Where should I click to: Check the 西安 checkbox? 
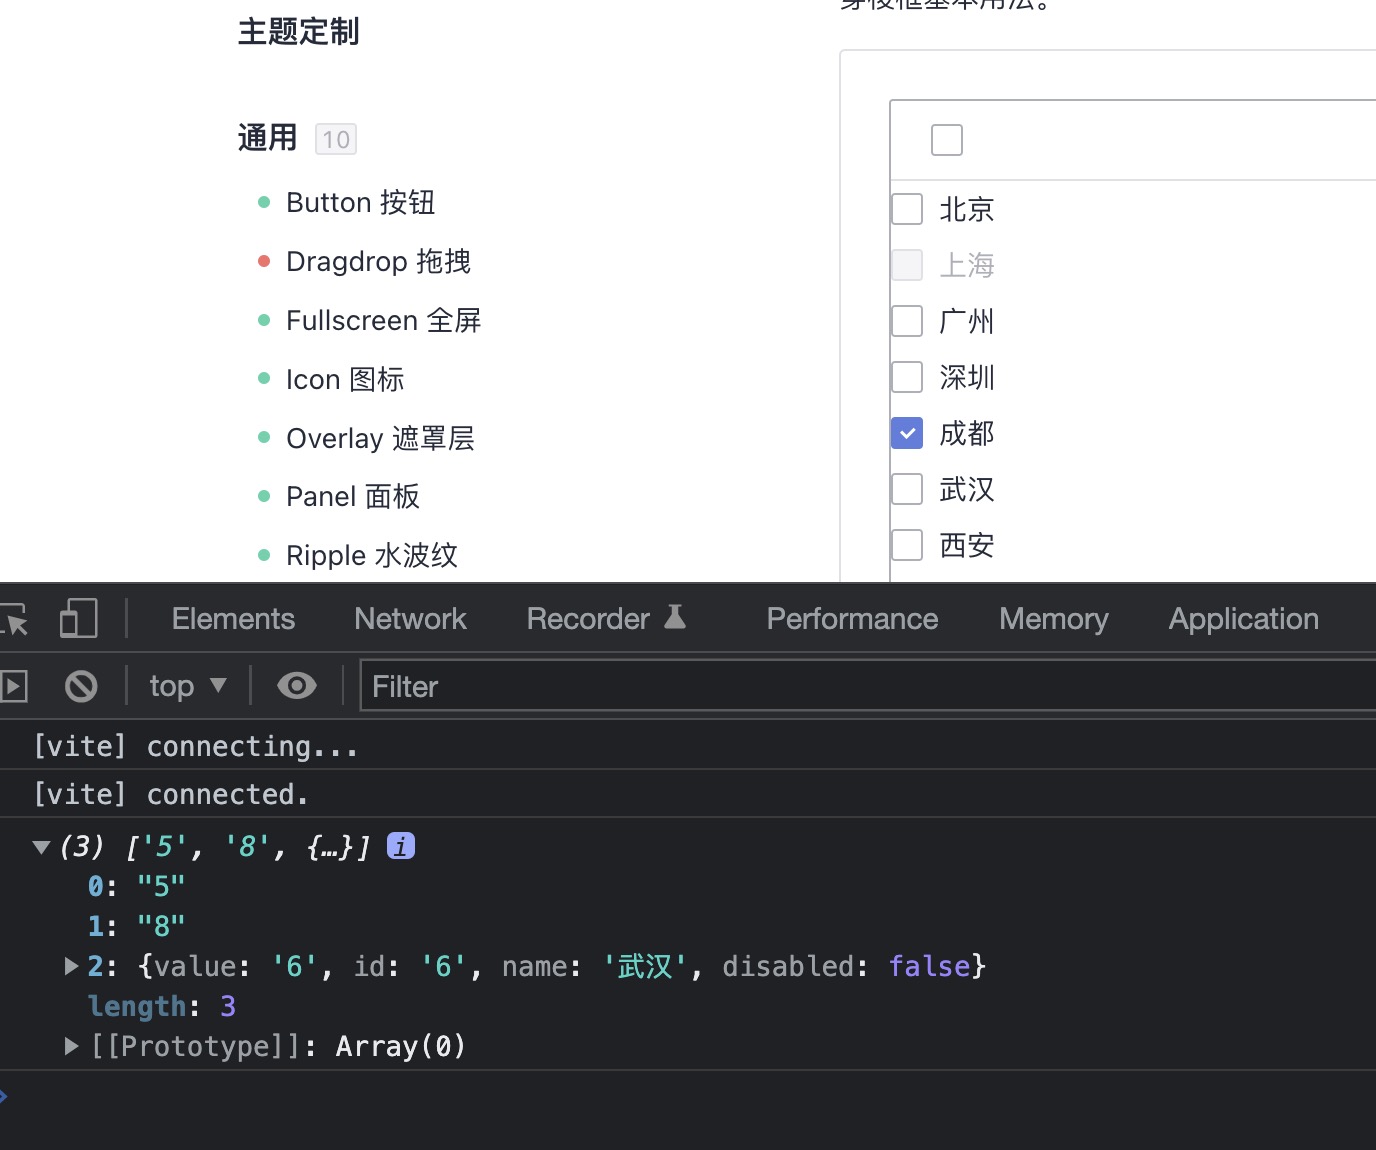(x=907, y=545)
